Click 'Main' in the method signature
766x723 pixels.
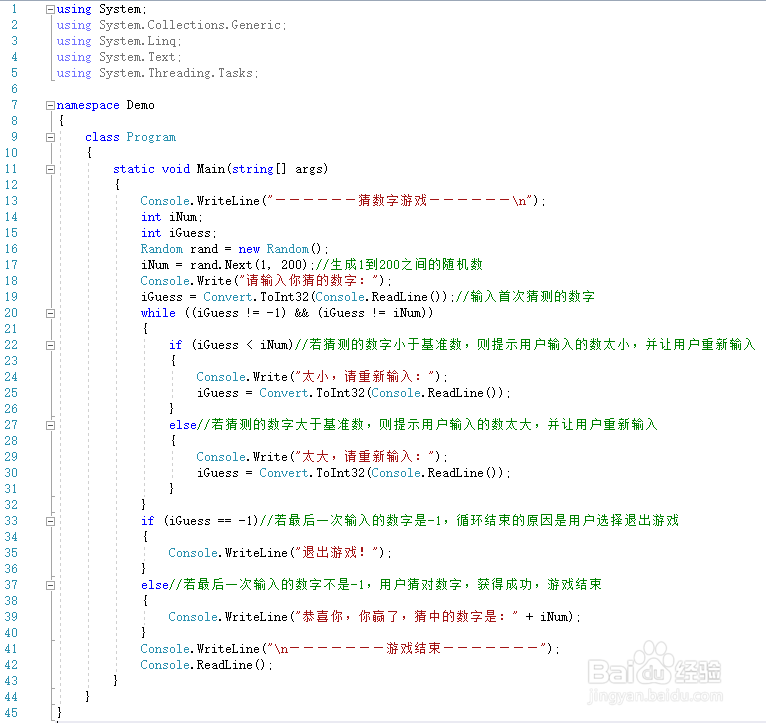[x=211, y=169]
